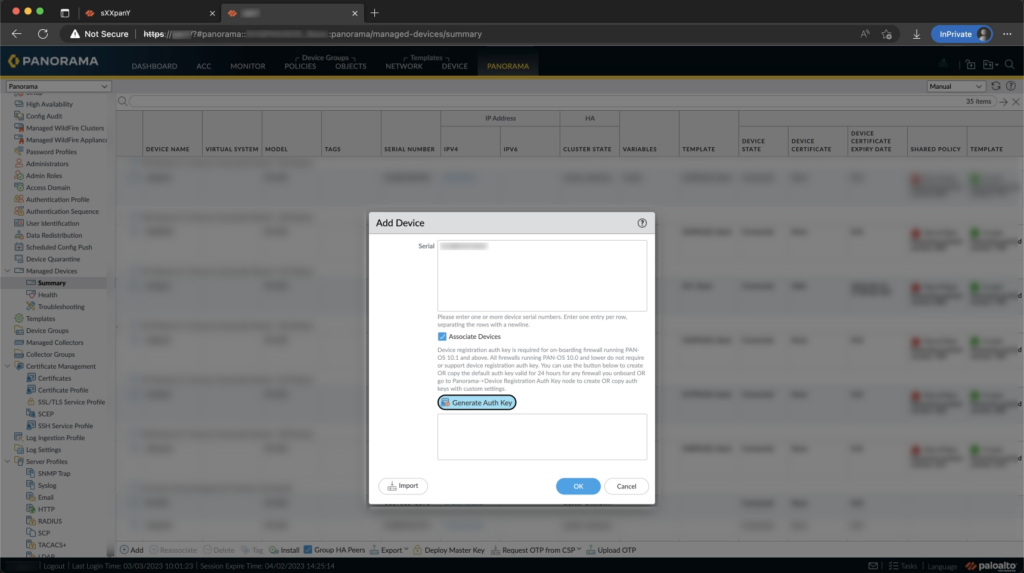Viewport: 1024px width, 573px height.
Task: Open the Request OTP from CSP dropdown
Action: [x=536, y=550]
